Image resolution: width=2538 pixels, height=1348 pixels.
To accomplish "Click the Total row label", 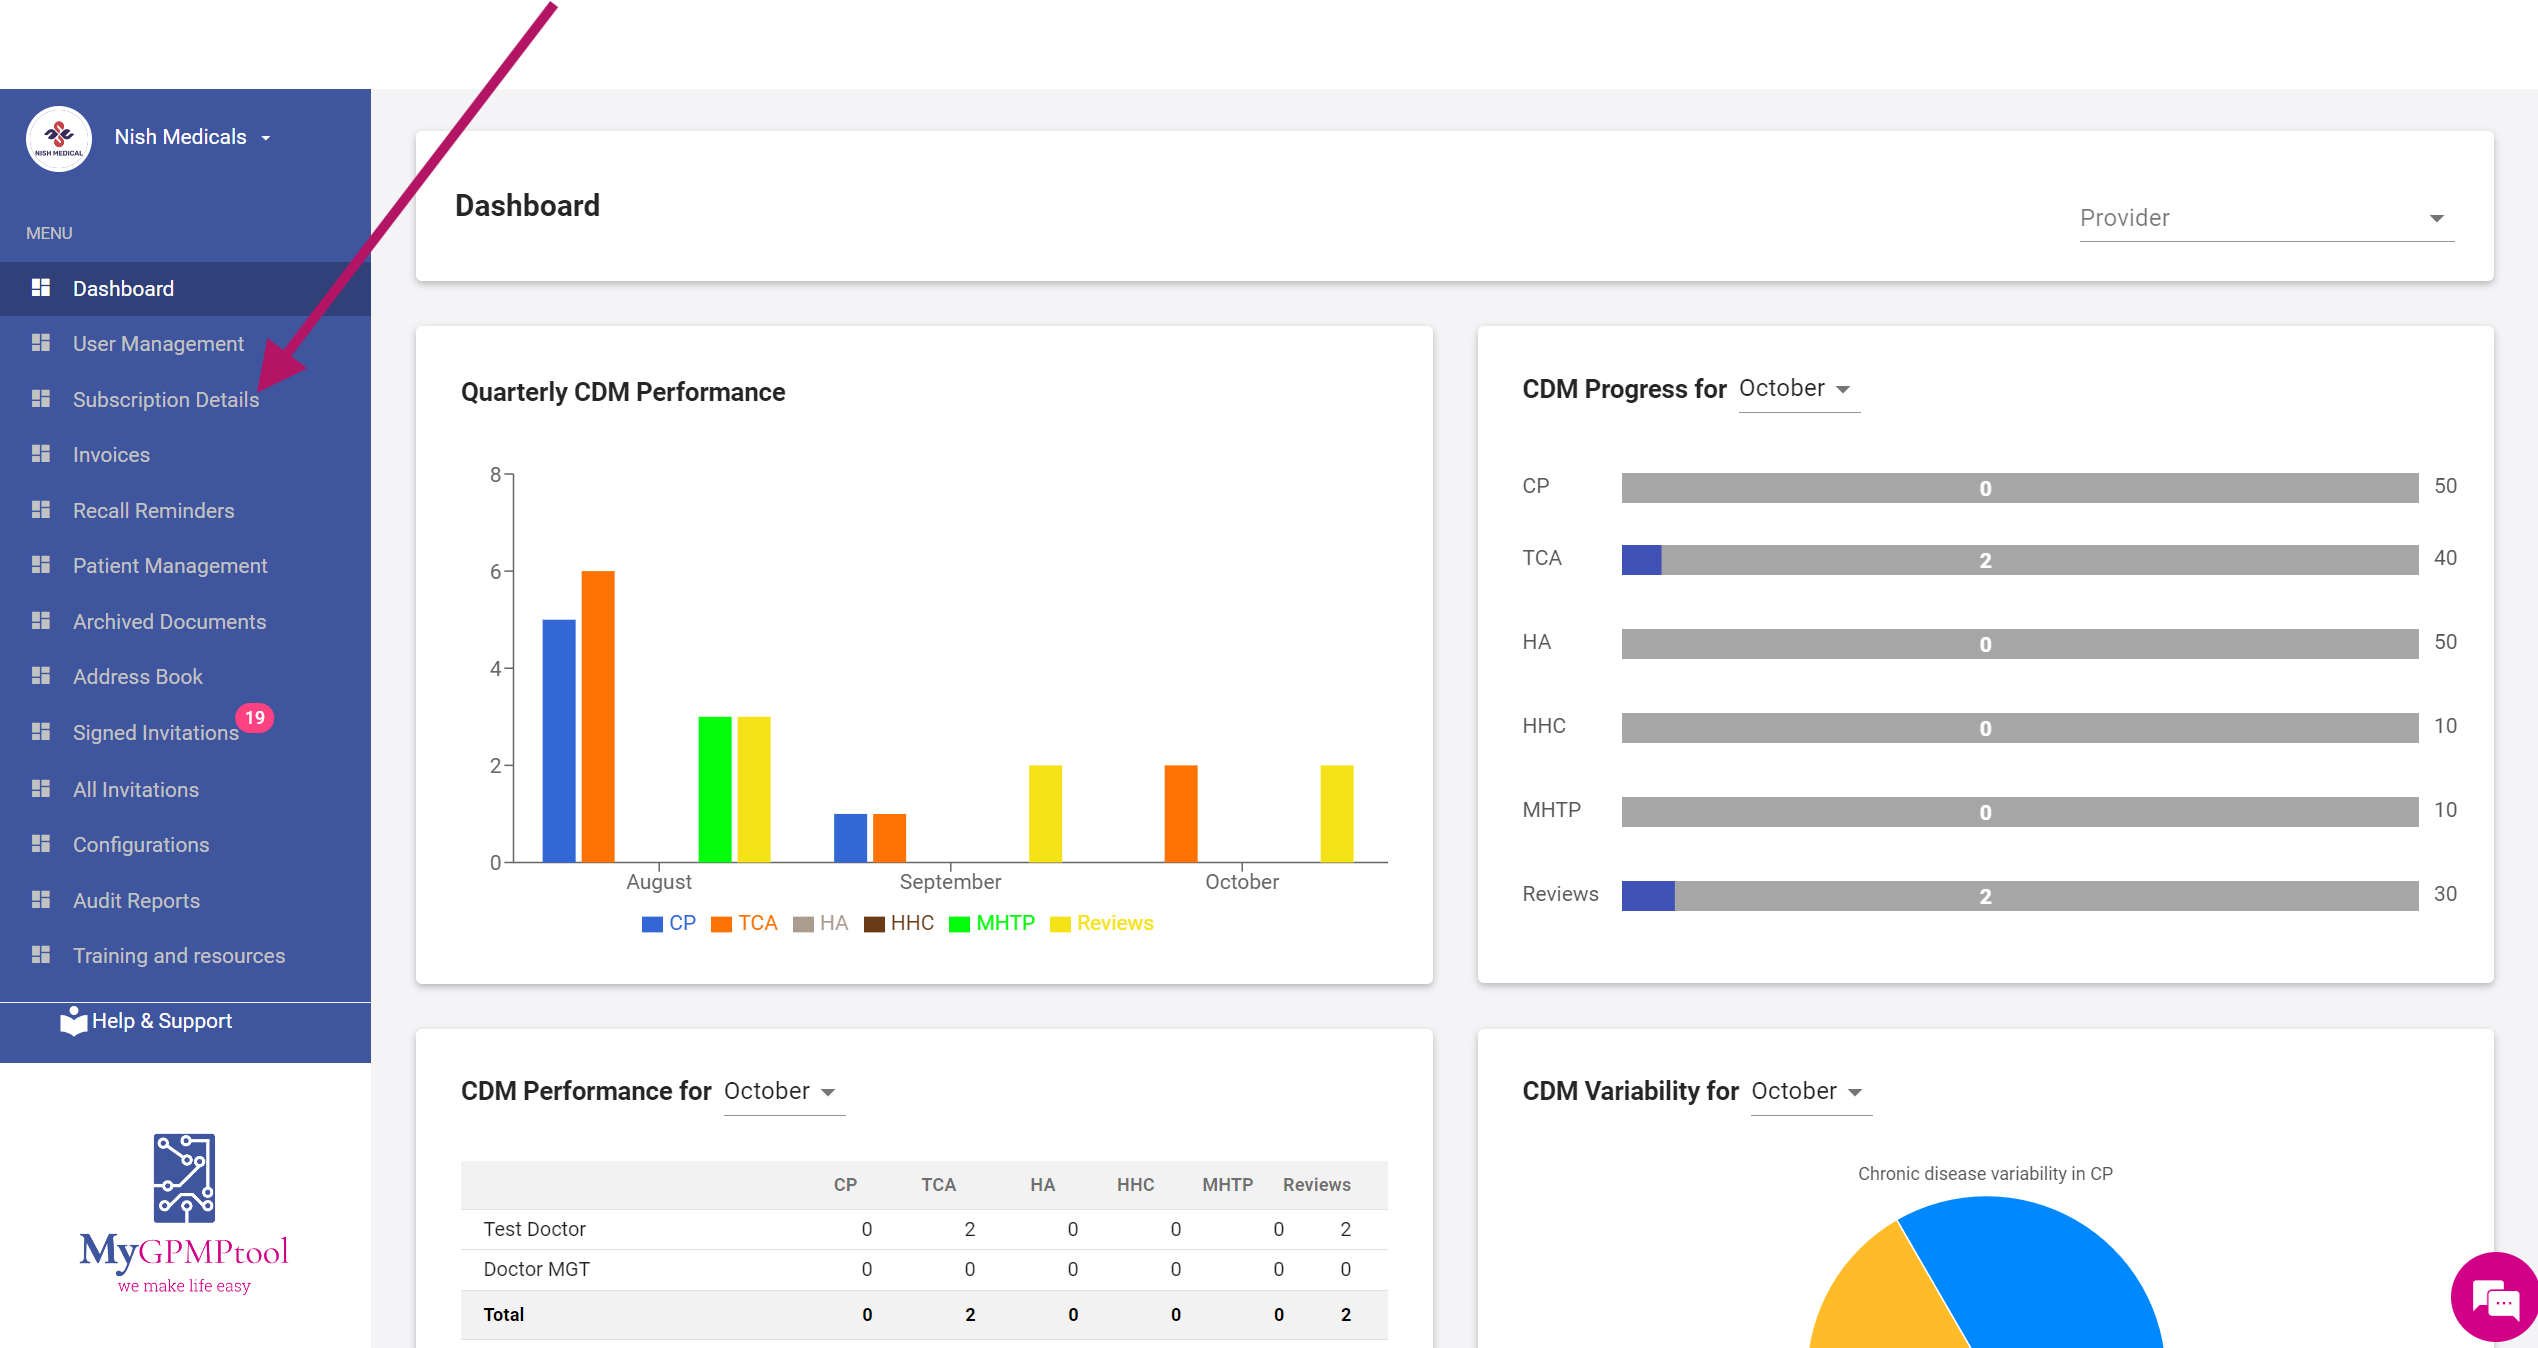I will pyautogui.click(x=504, y=1314).
